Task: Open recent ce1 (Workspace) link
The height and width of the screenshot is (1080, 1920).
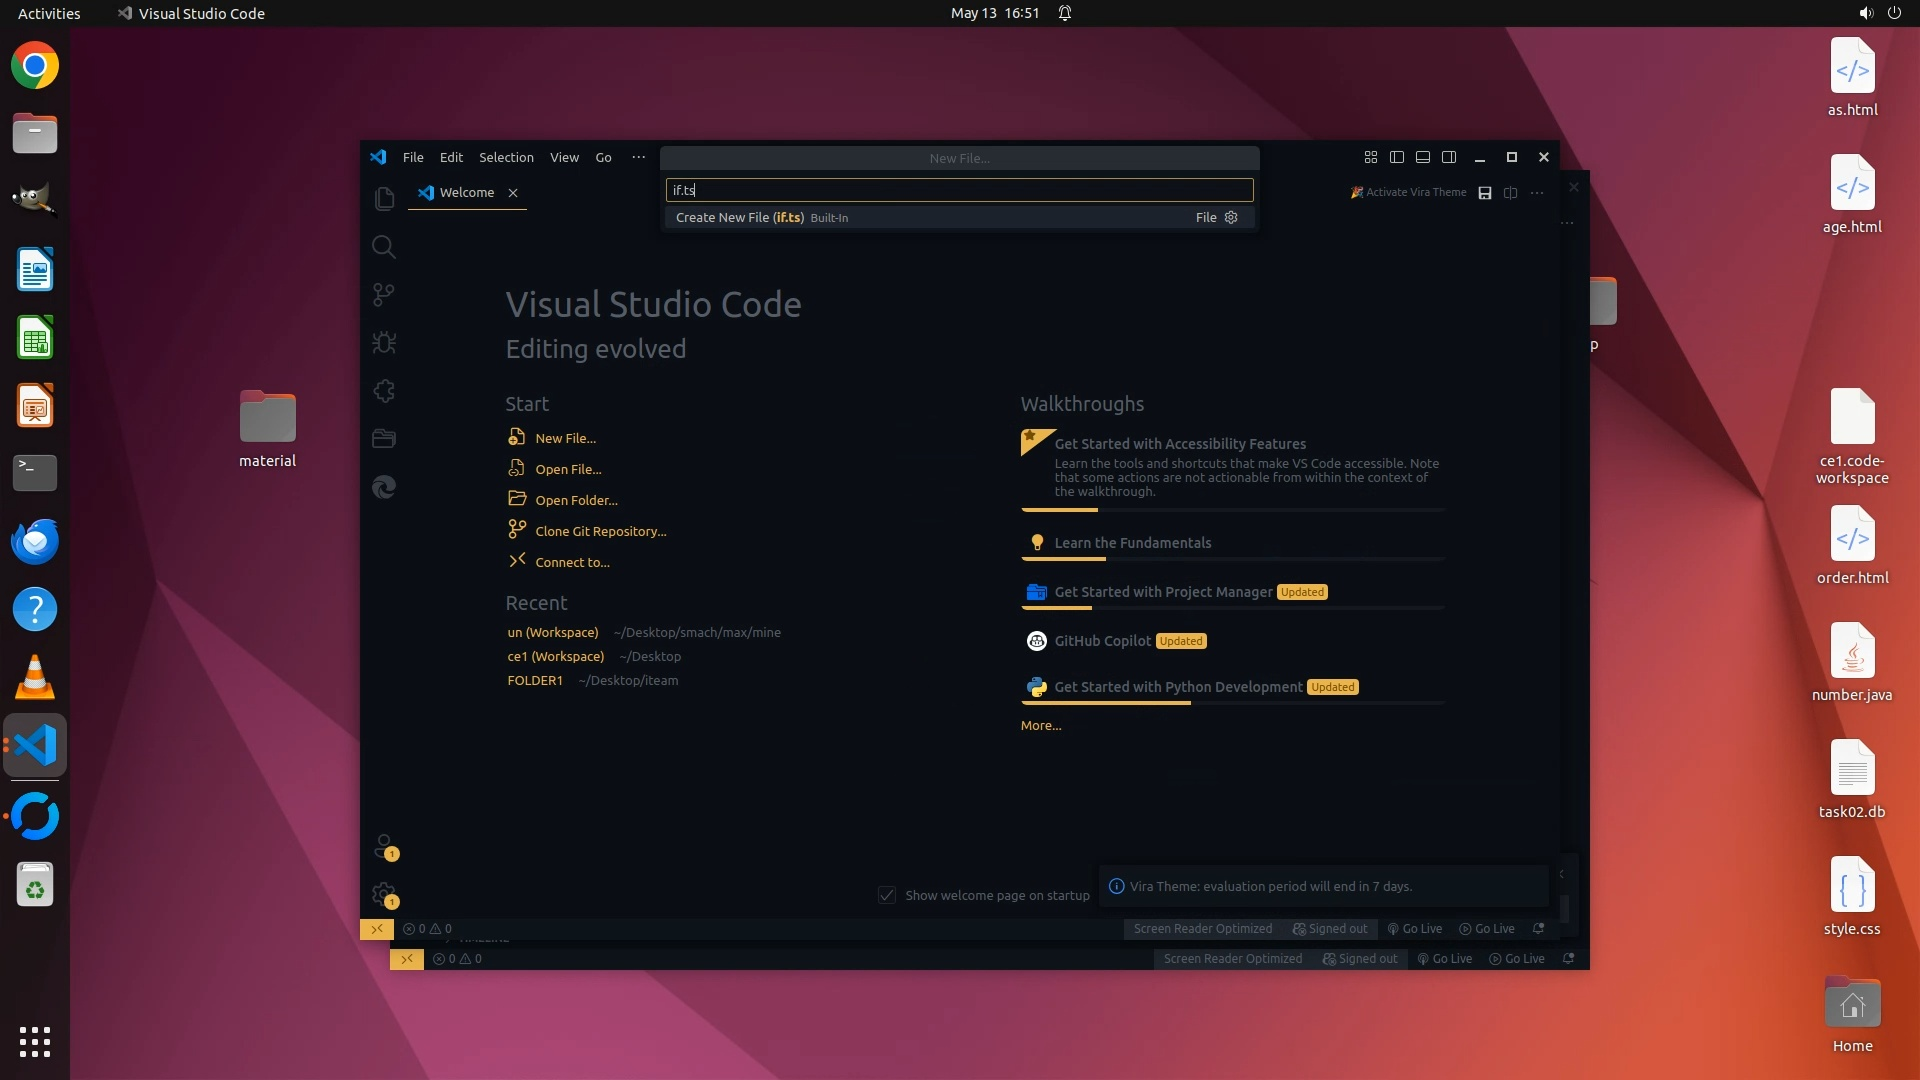Action: click(555, 657)
